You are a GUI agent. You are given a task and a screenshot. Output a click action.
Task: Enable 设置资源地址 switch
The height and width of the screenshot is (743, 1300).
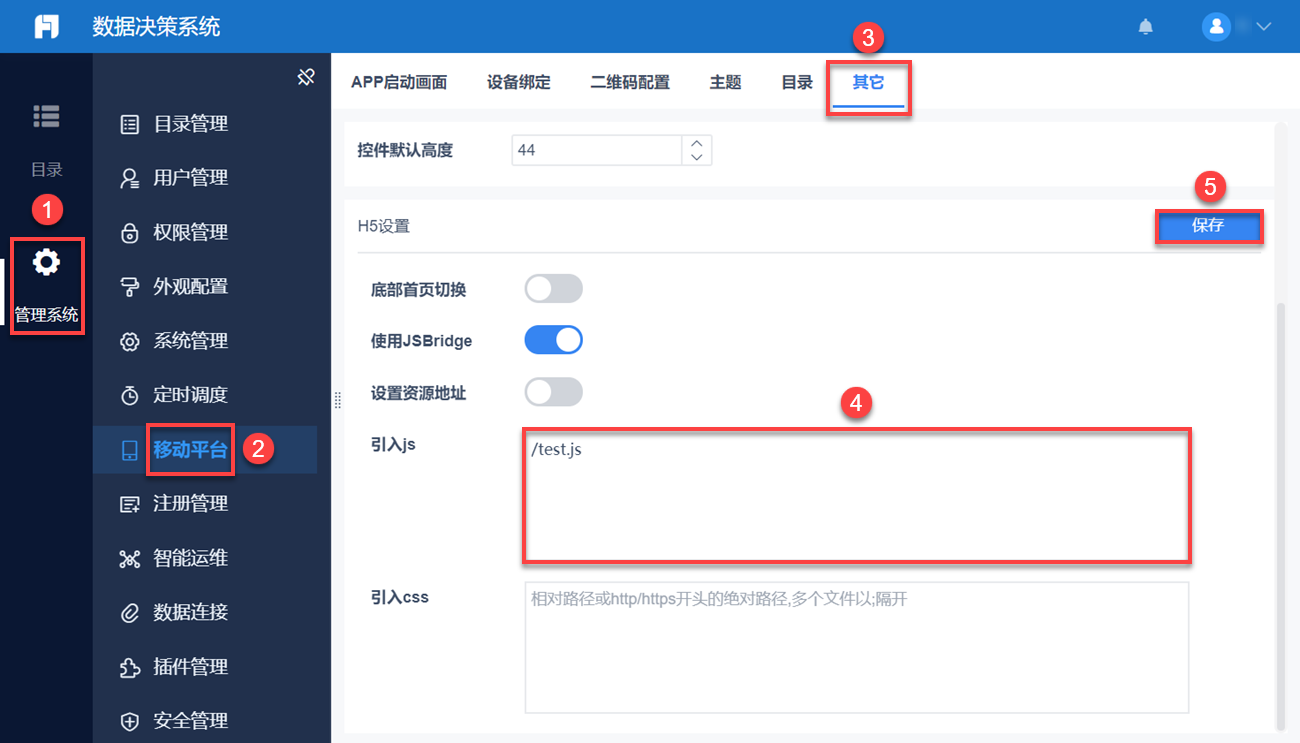click(554, 392)
